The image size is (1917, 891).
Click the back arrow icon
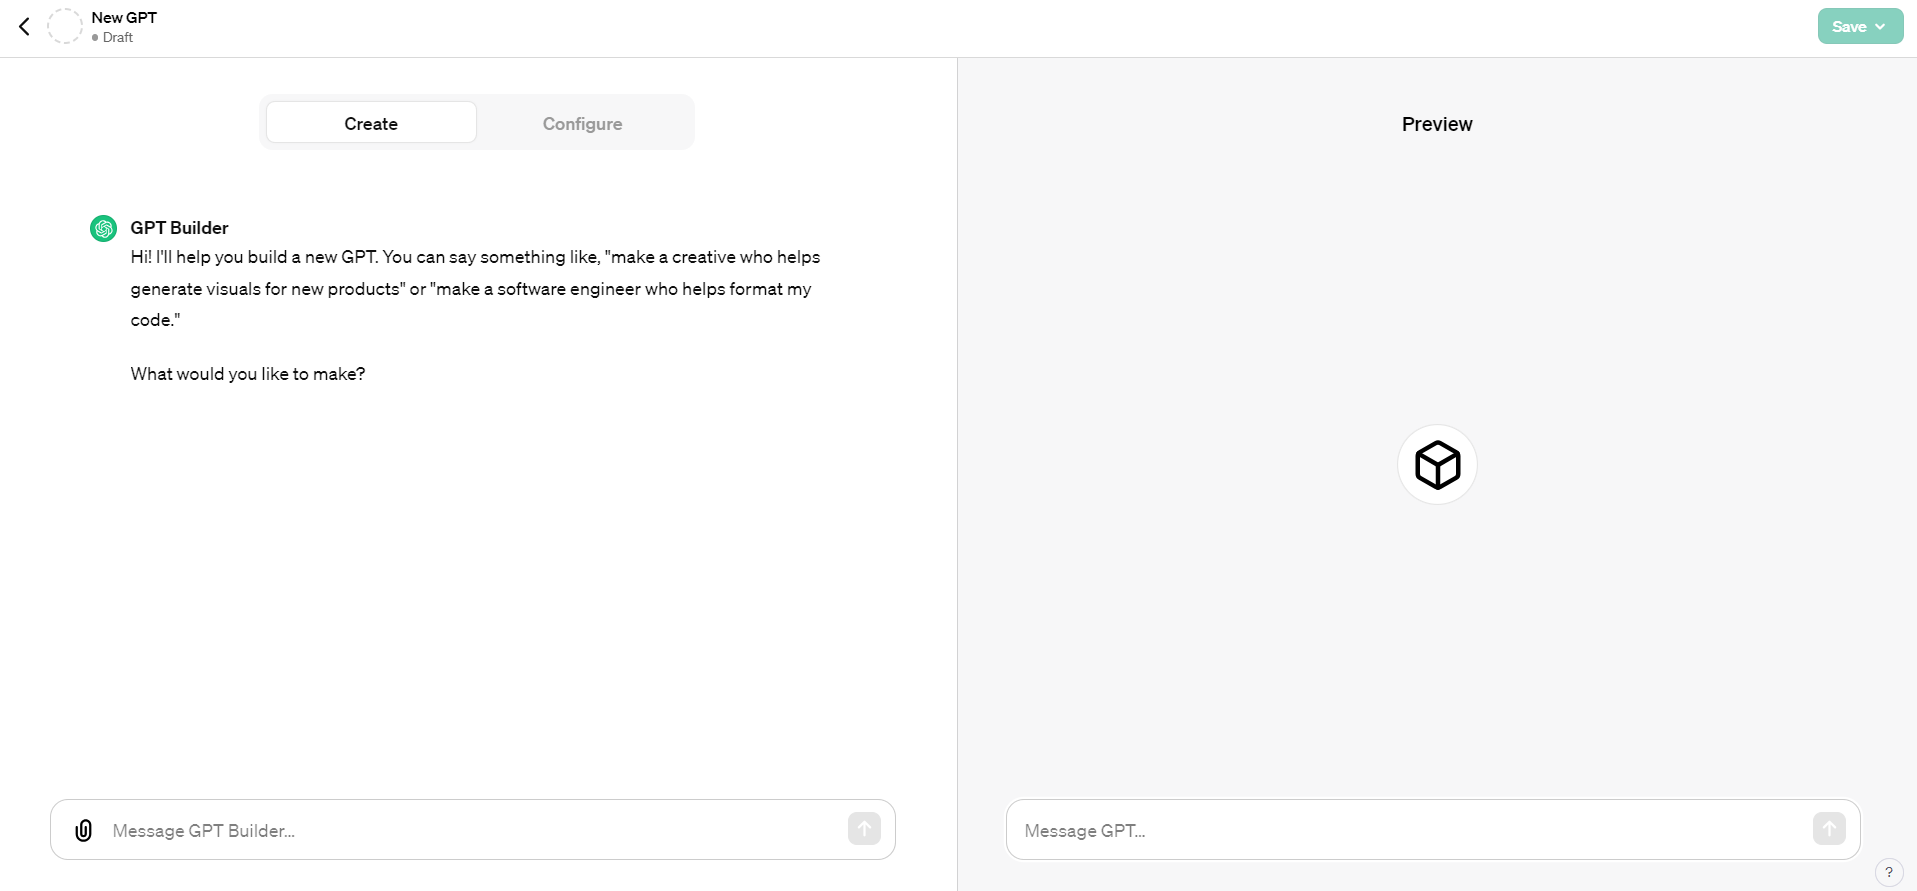pos(25,27)
